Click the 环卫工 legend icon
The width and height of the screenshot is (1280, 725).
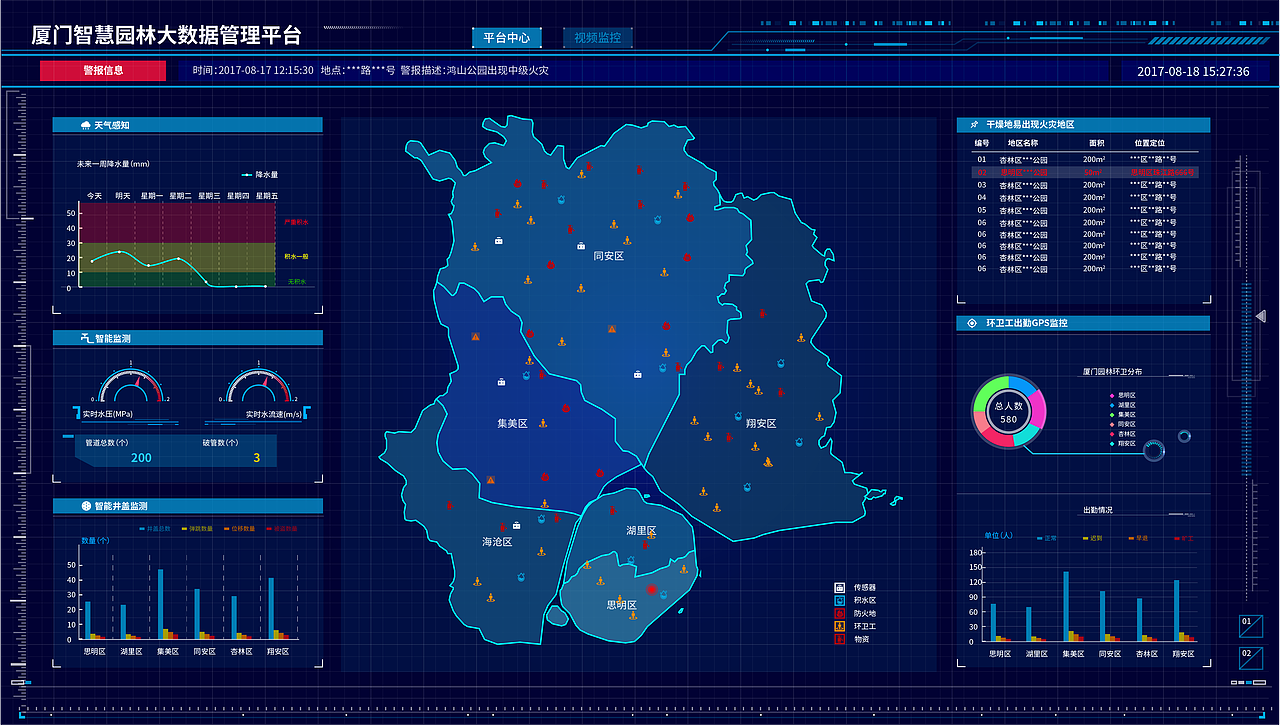point(839,626)
